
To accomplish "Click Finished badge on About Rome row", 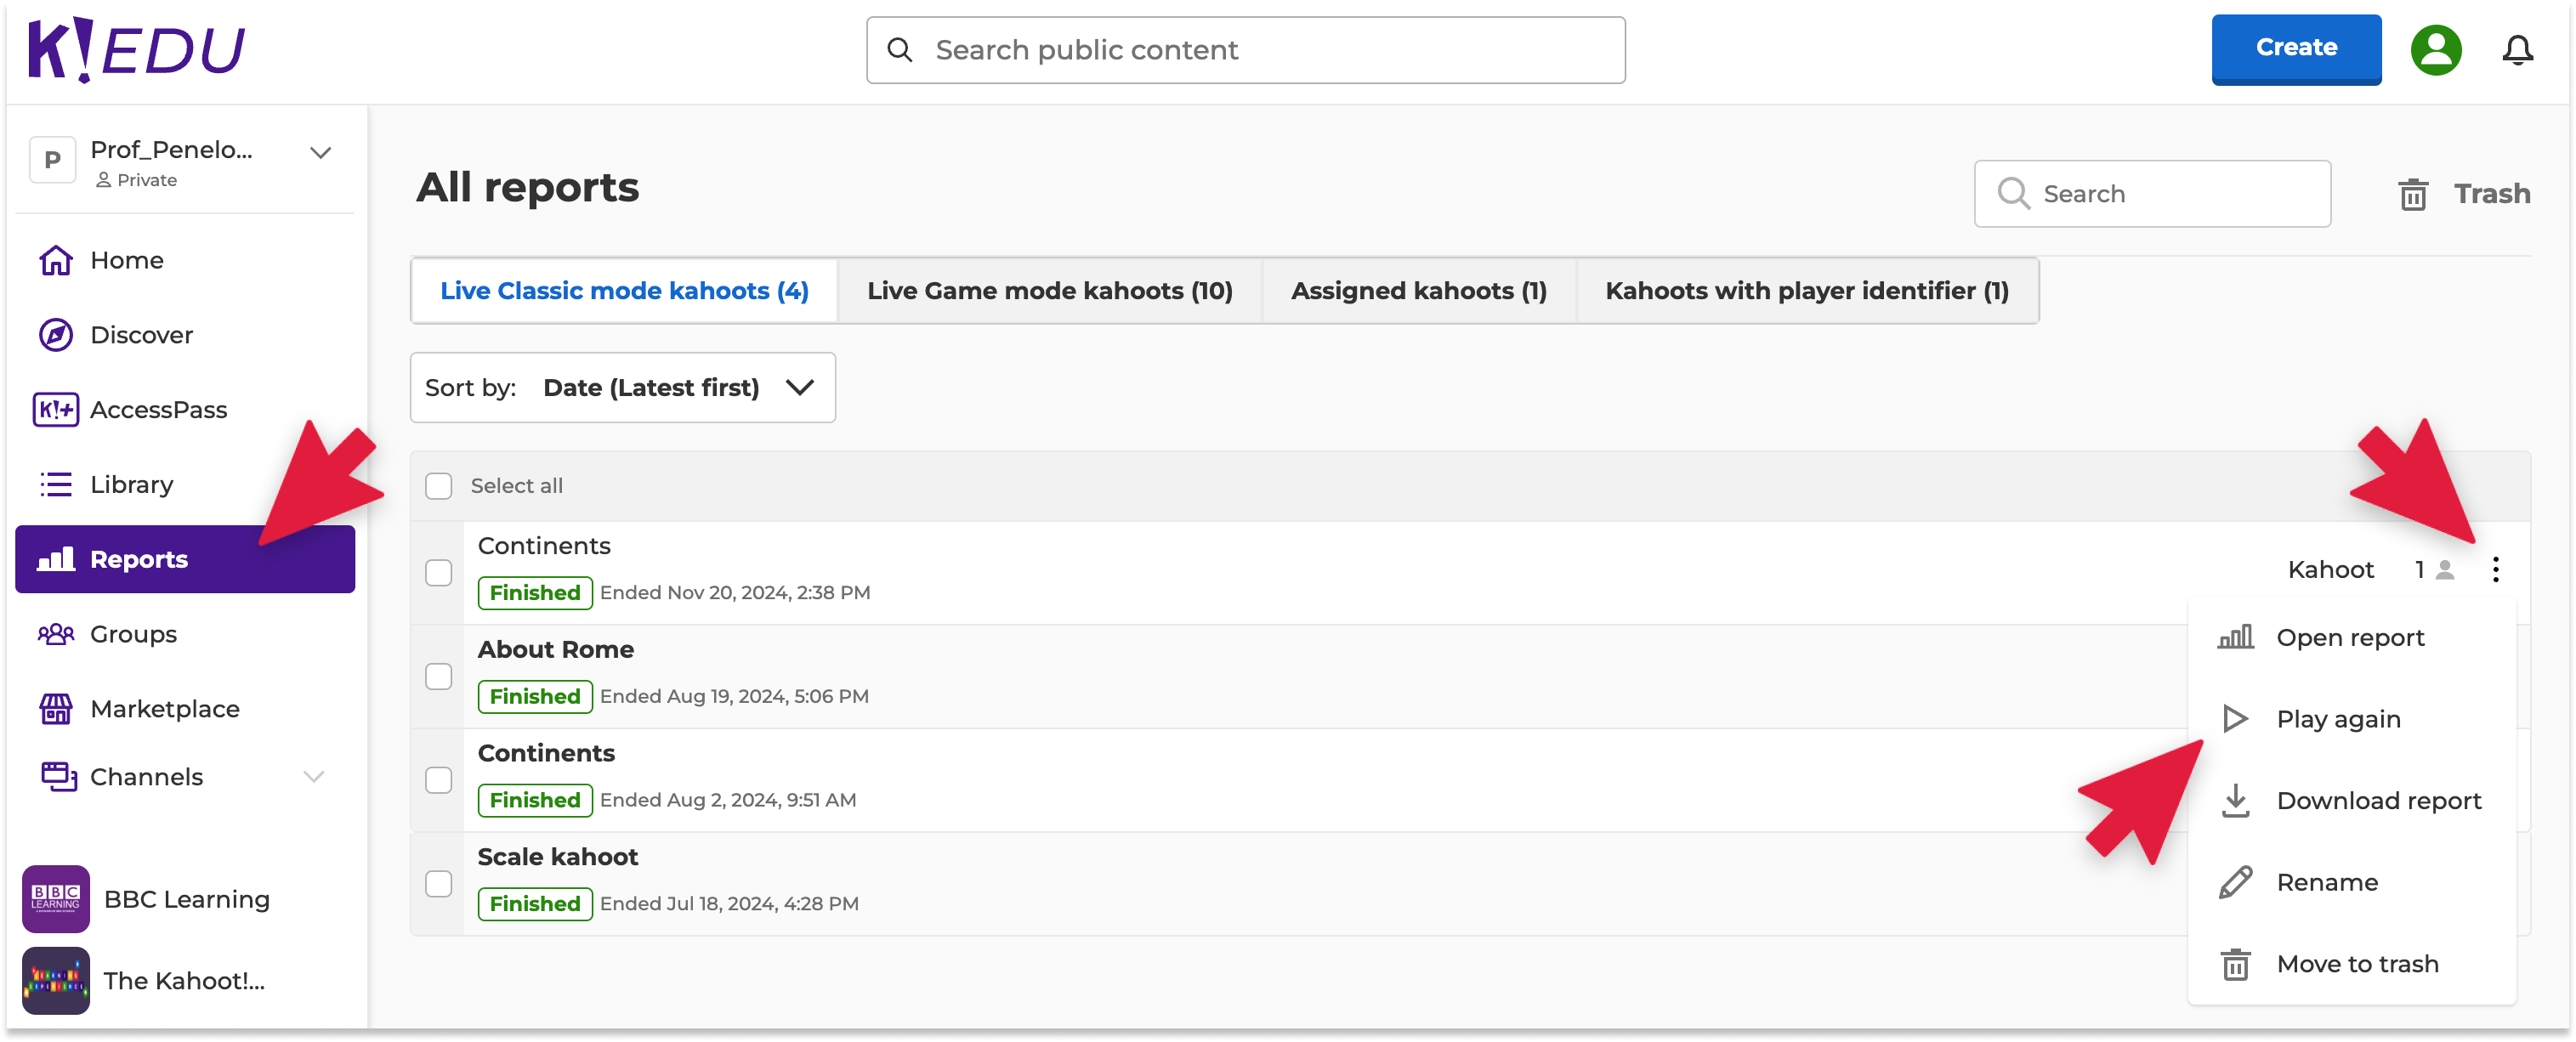I will (x=535, y=697).
